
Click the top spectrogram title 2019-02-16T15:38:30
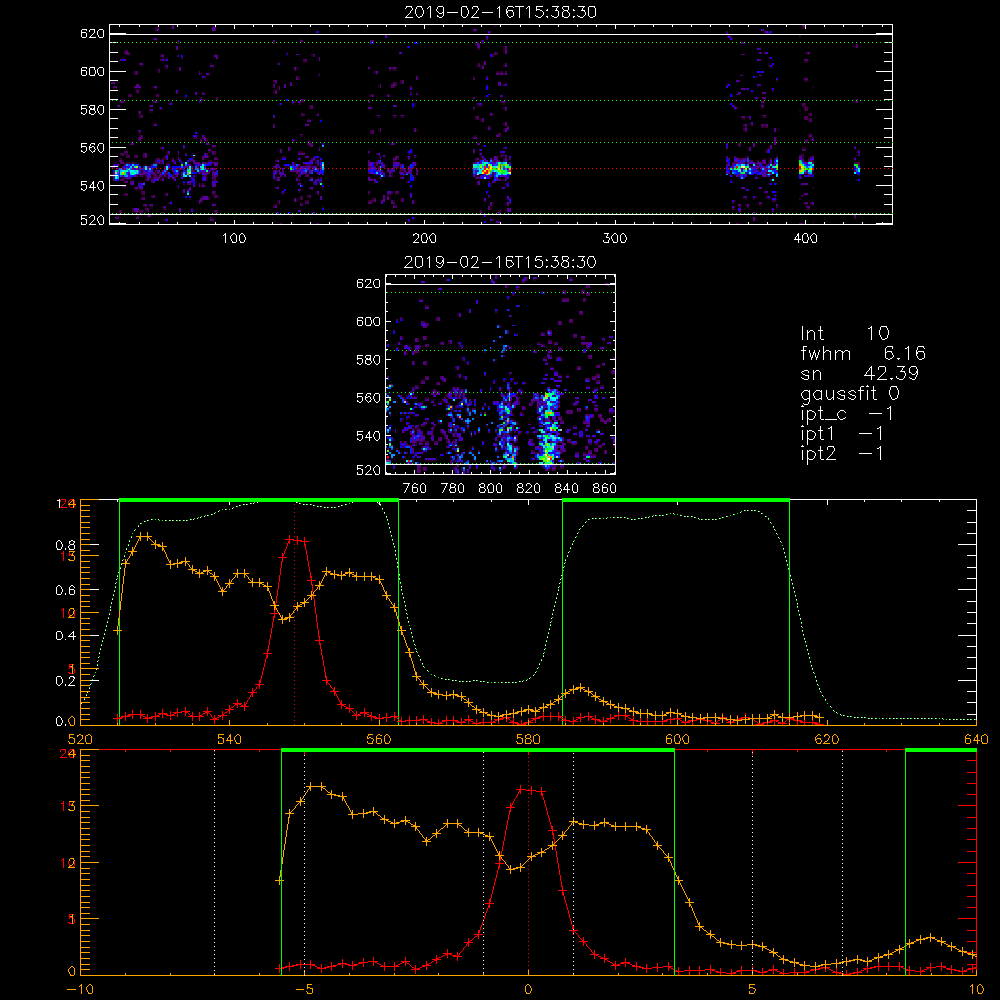(x=501, y=12)
